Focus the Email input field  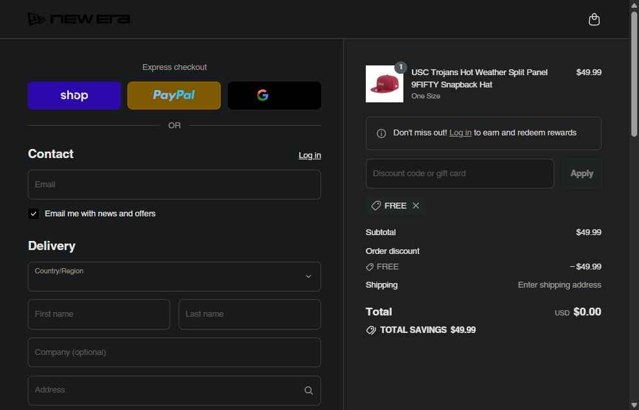click(174, 185)
